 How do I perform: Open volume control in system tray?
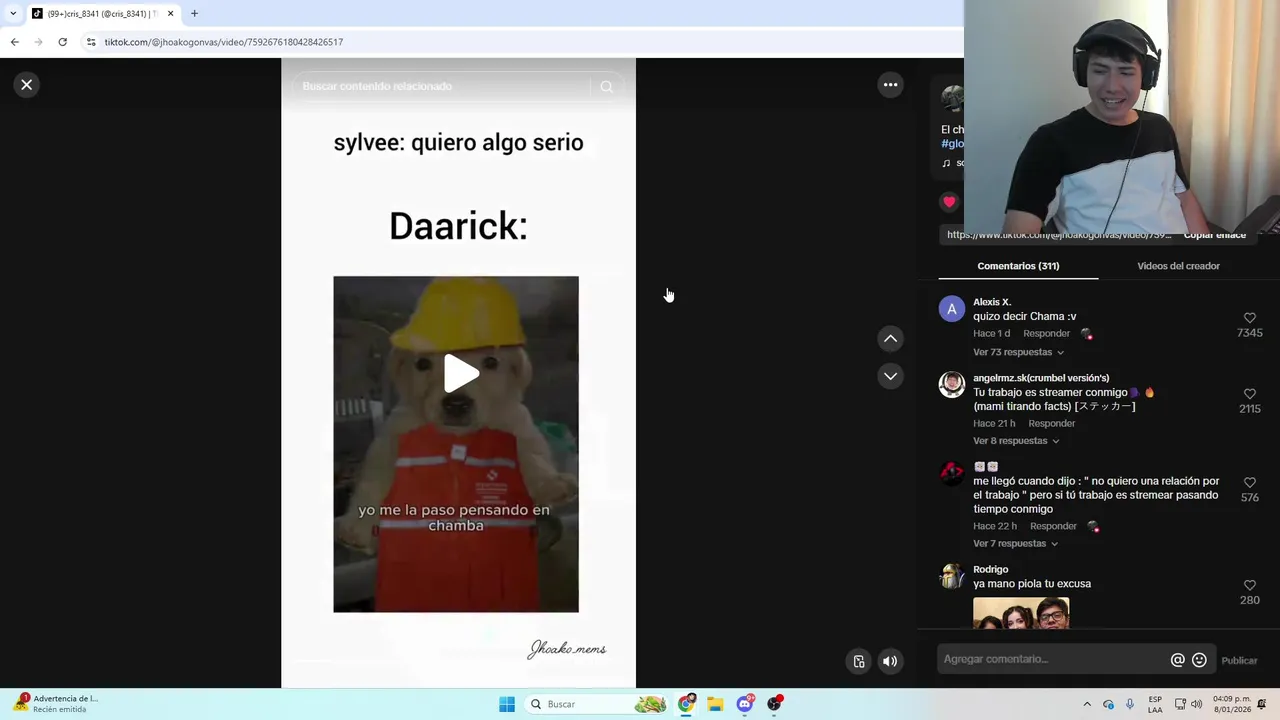(1197, 704)
